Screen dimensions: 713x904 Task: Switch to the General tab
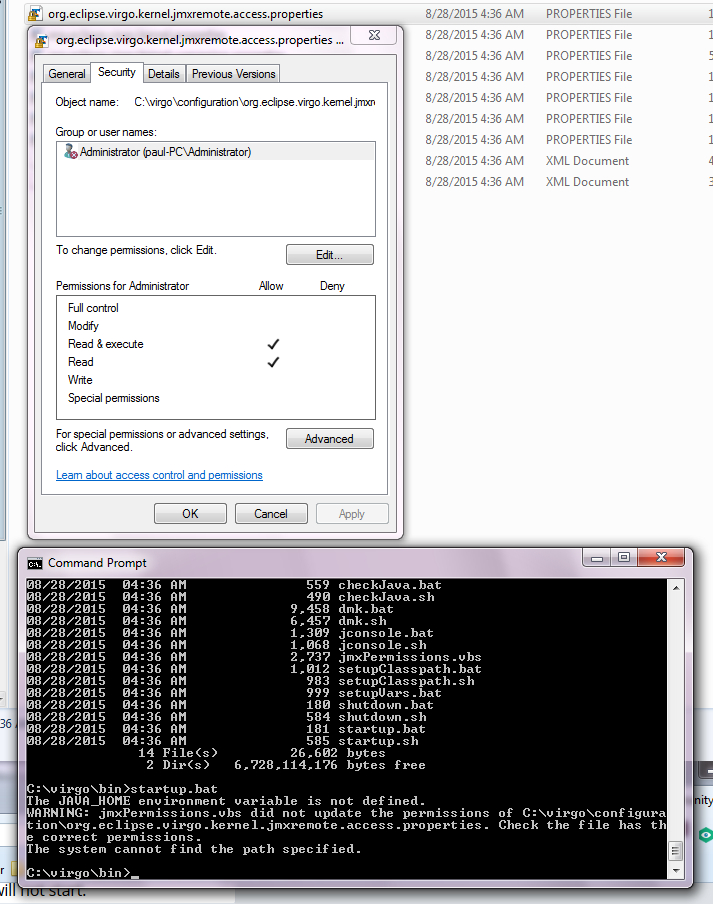(67, 74)
